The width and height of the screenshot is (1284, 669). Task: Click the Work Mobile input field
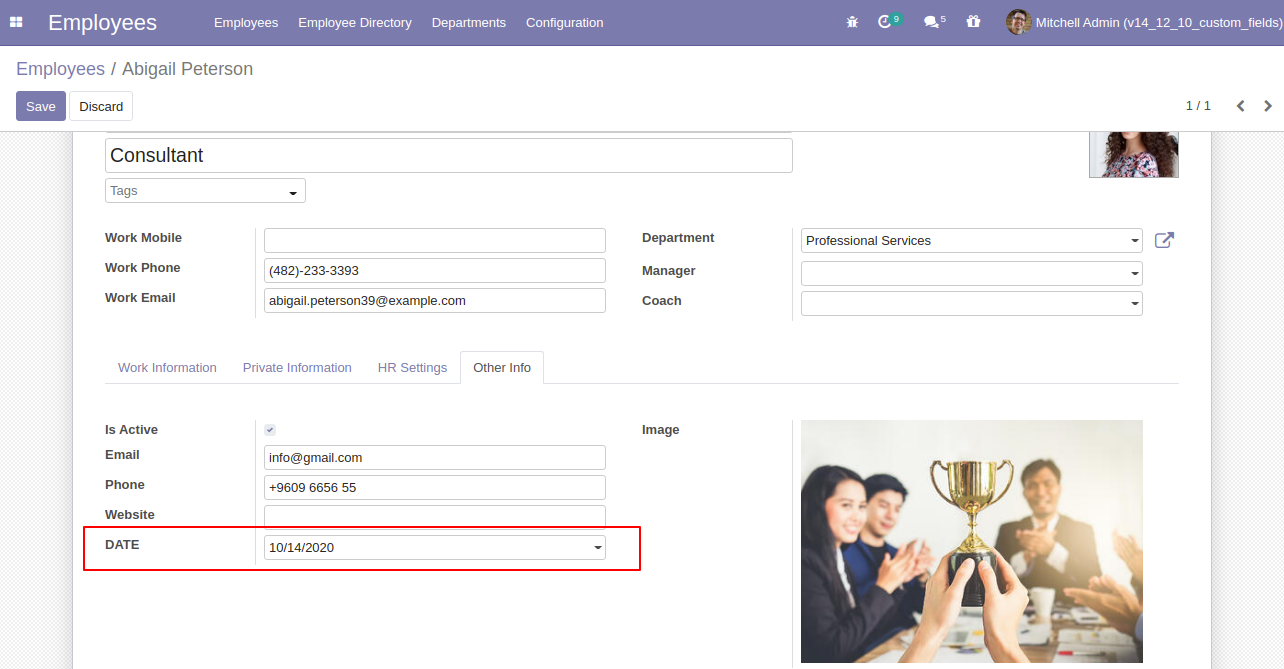pyautogui.click(x=435, y=240)
